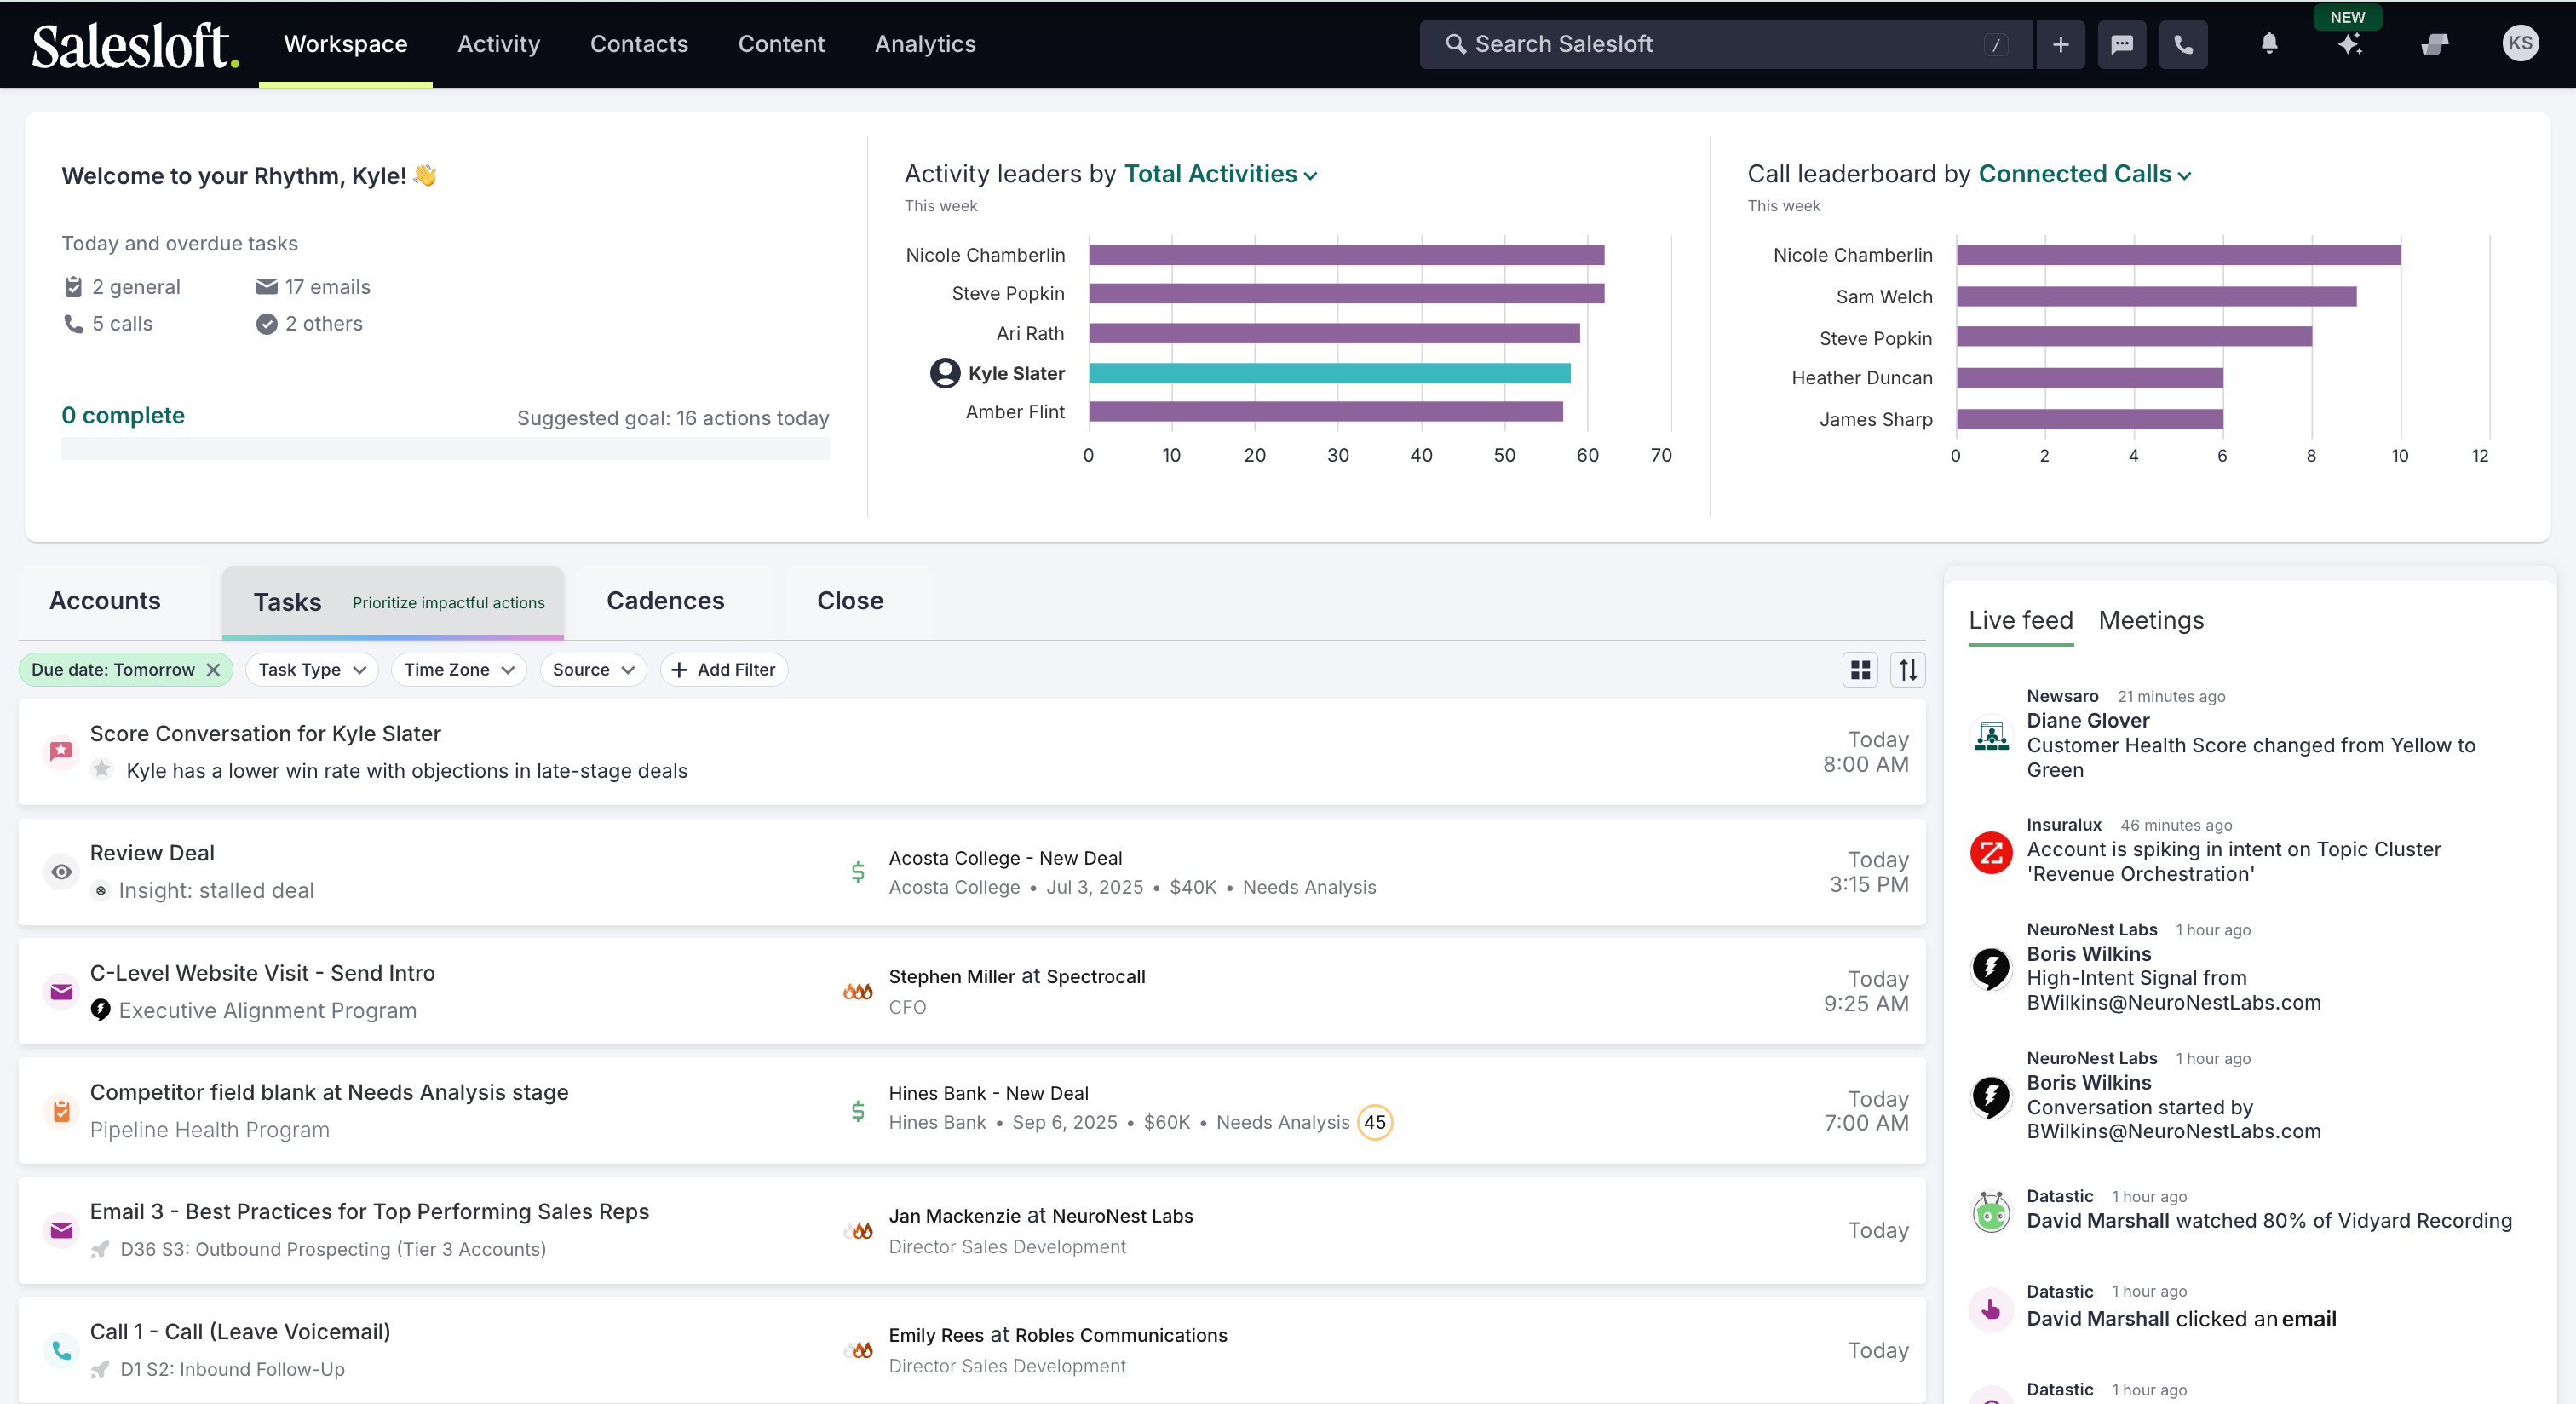The height and width of the screenshot is (1404, 2576).
Task: Open the chat message icon in header
Action: pos(2121,45)
